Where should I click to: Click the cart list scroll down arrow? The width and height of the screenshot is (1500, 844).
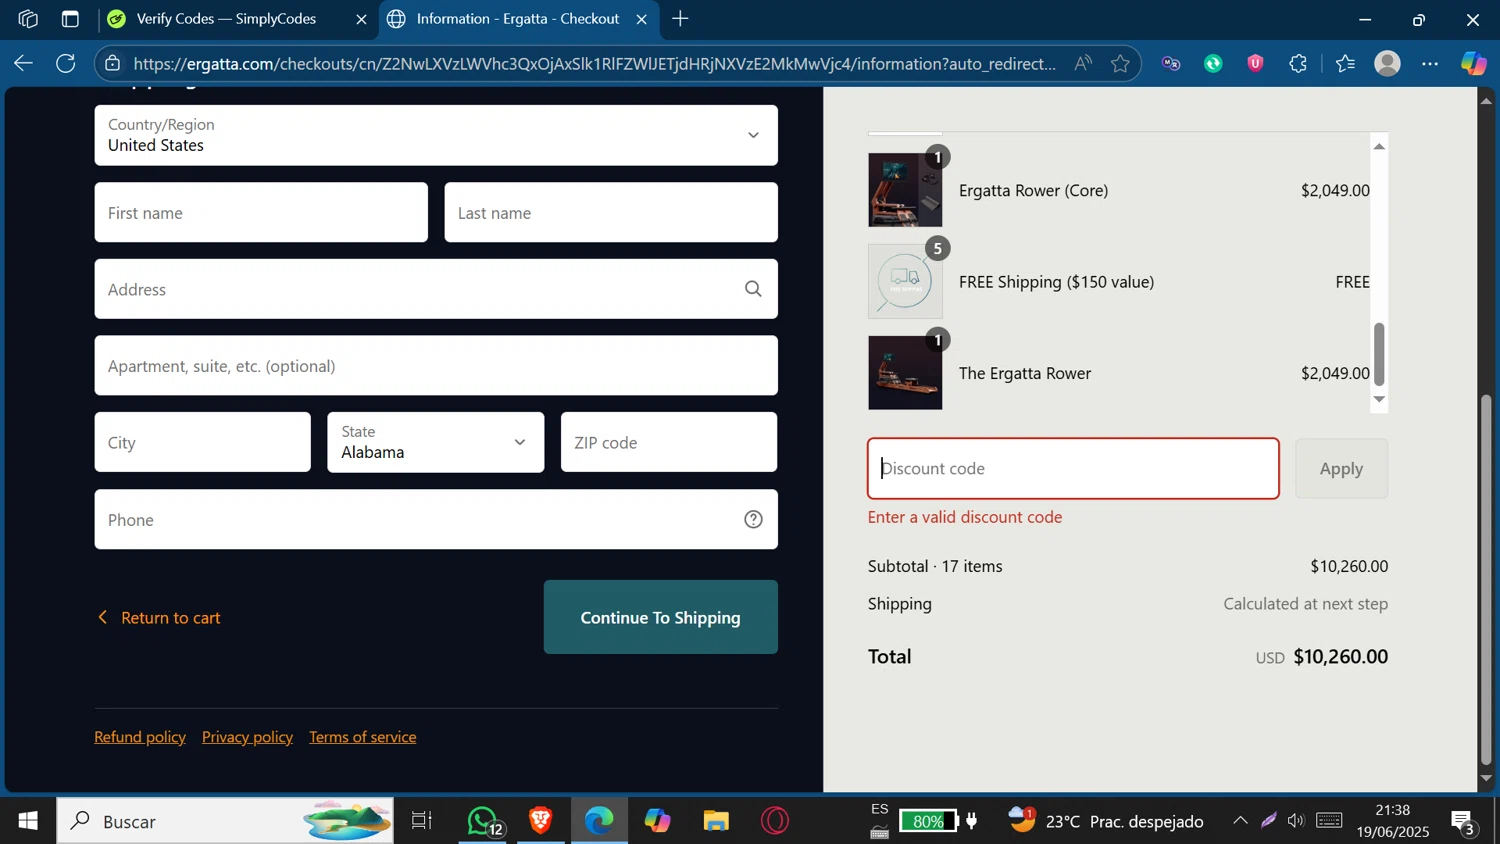pyautogui.click(x=1379, y=399)
